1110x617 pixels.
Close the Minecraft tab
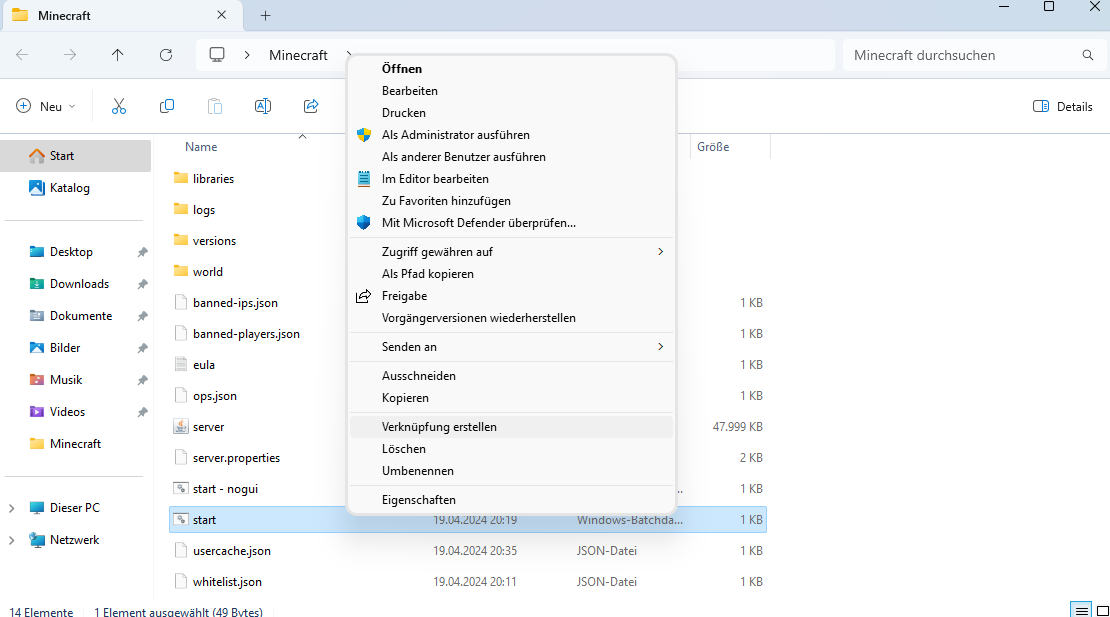(222, 15)
